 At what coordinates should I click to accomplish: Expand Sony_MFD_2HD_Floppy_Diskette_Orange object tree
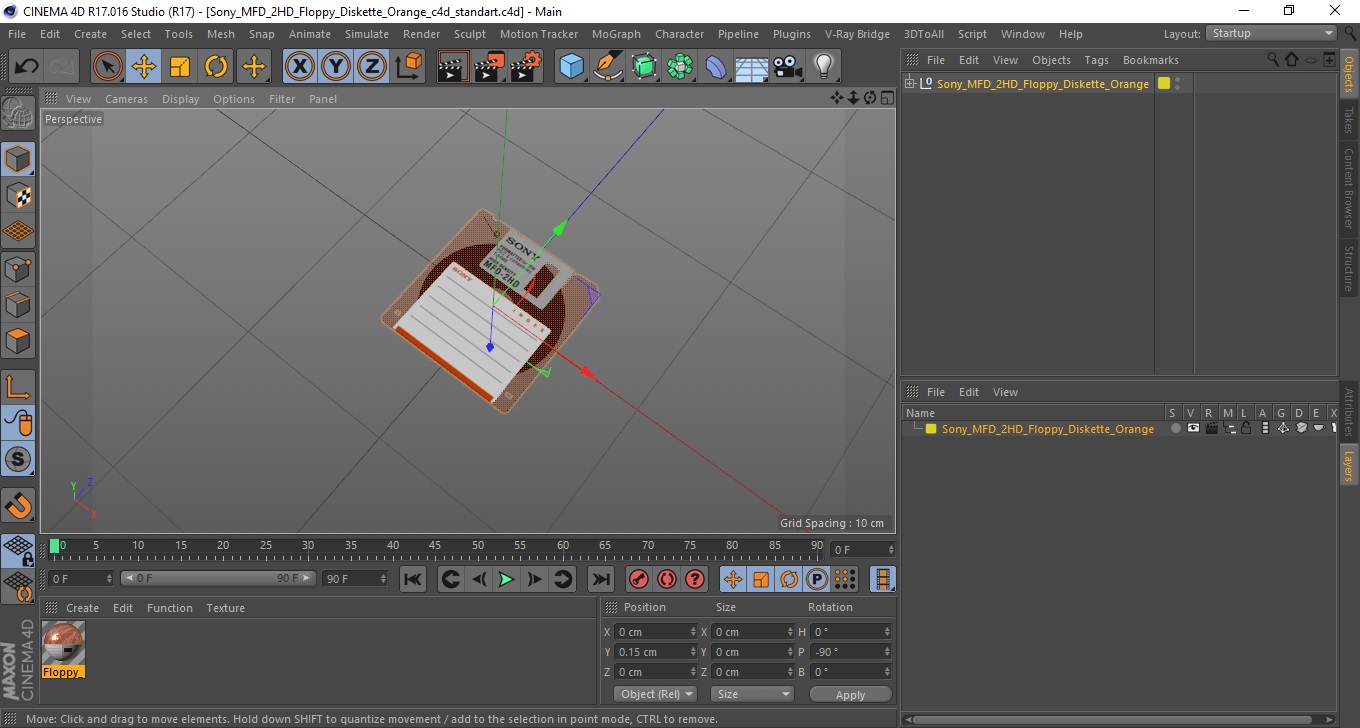pos(909,84)
